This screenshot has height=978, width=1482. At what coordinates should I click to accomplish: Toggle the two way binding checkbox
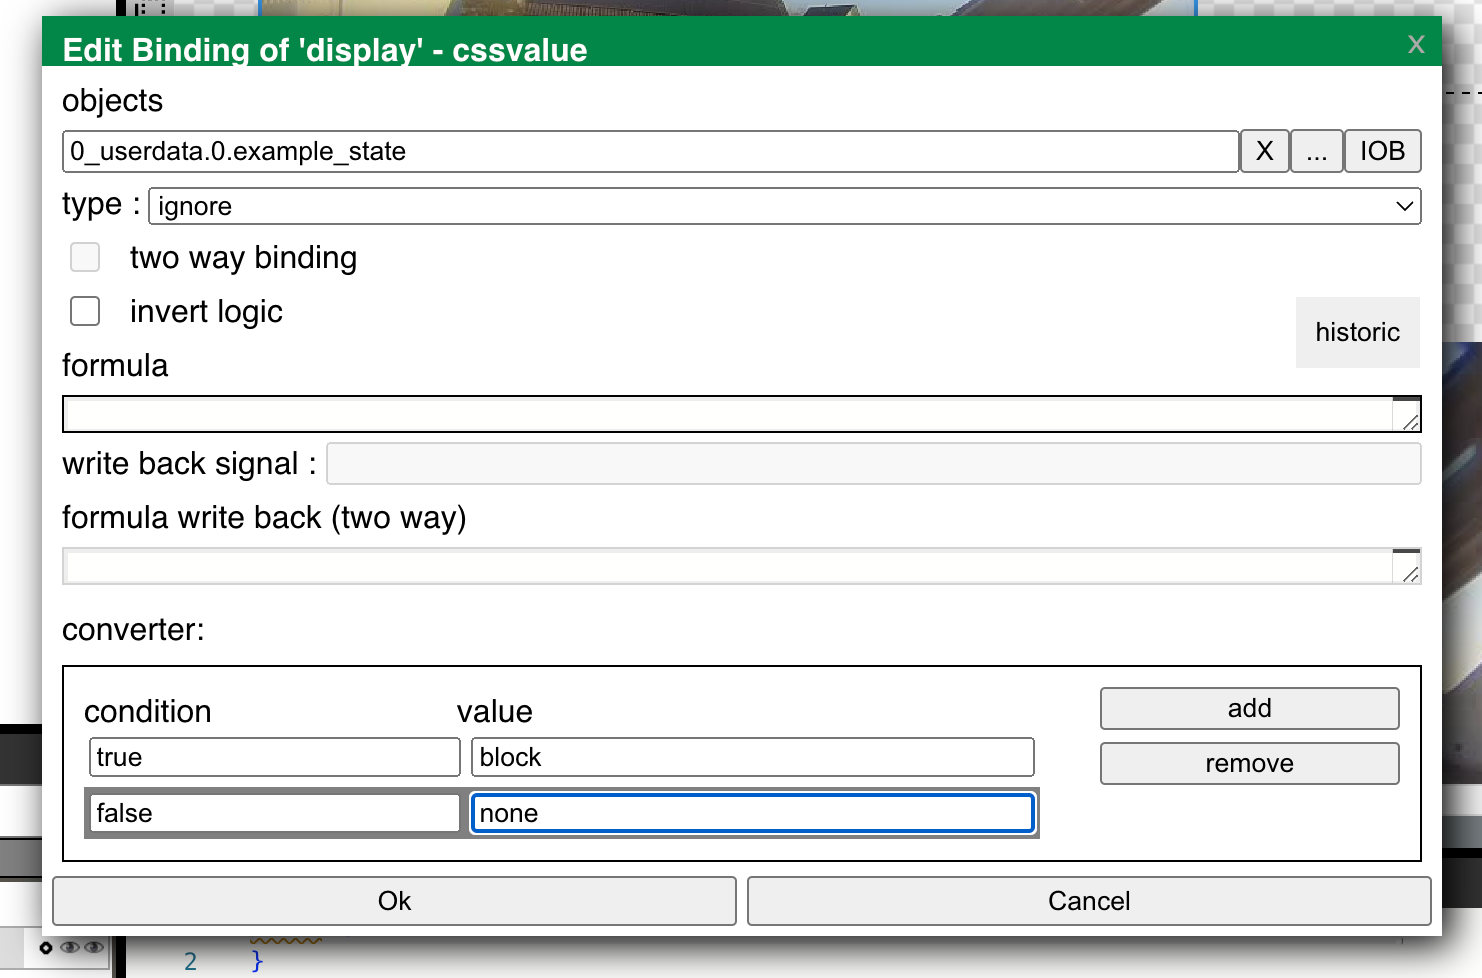[85, 257]
